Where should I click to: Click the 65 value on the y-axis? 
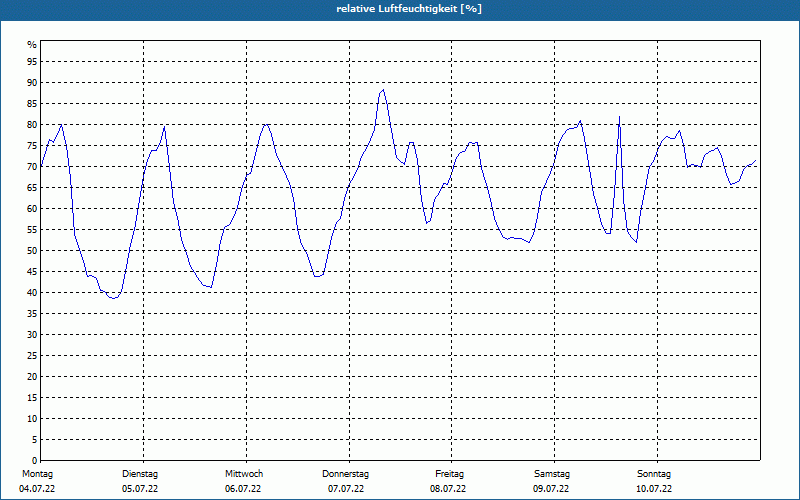point(32,188)
